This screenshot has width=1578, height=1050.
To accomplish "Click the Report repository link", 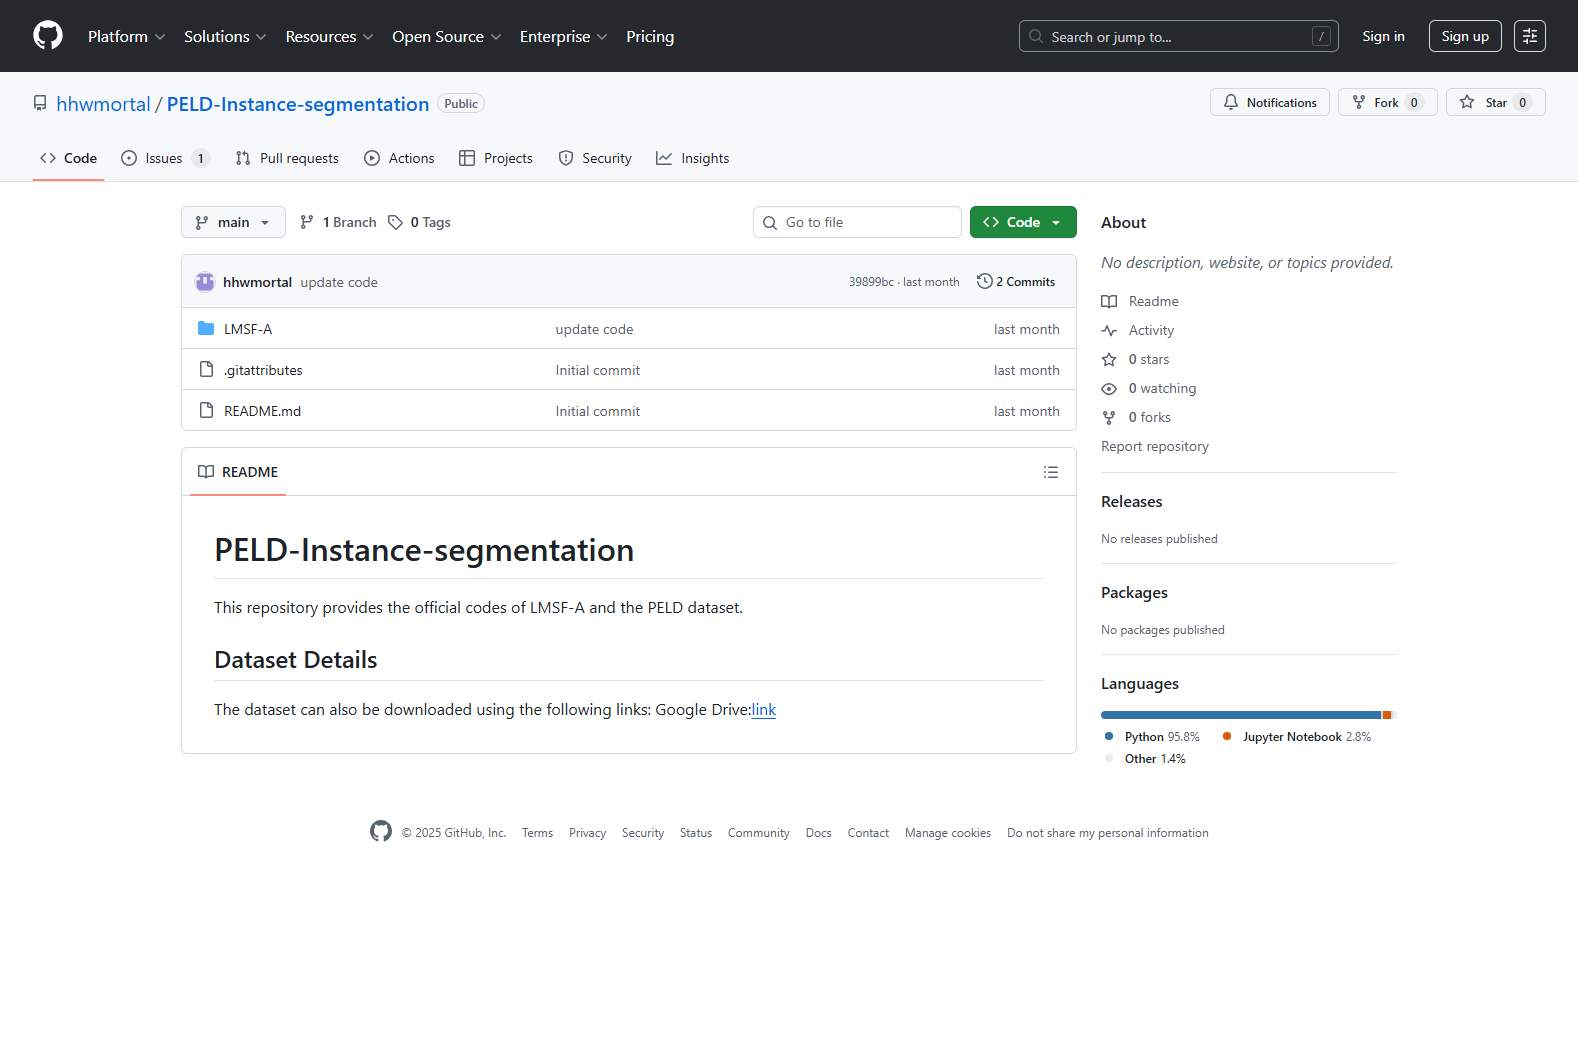I will [1155, 446].
